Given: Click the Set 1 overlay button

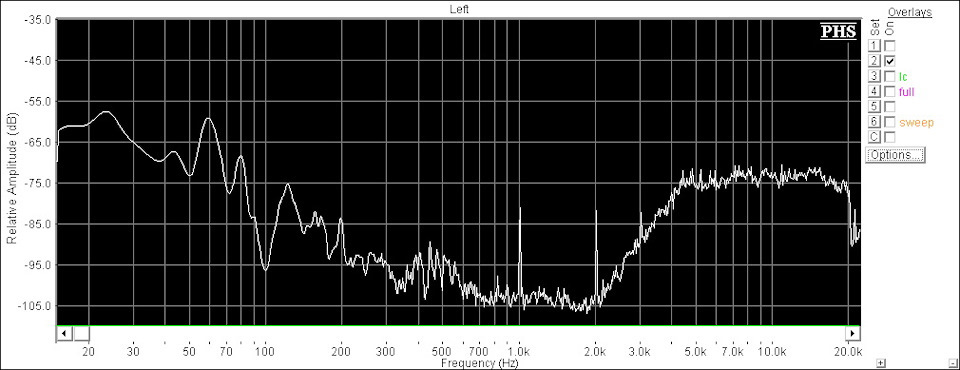Looking at the screenshot, I should [x=874, y=46].
